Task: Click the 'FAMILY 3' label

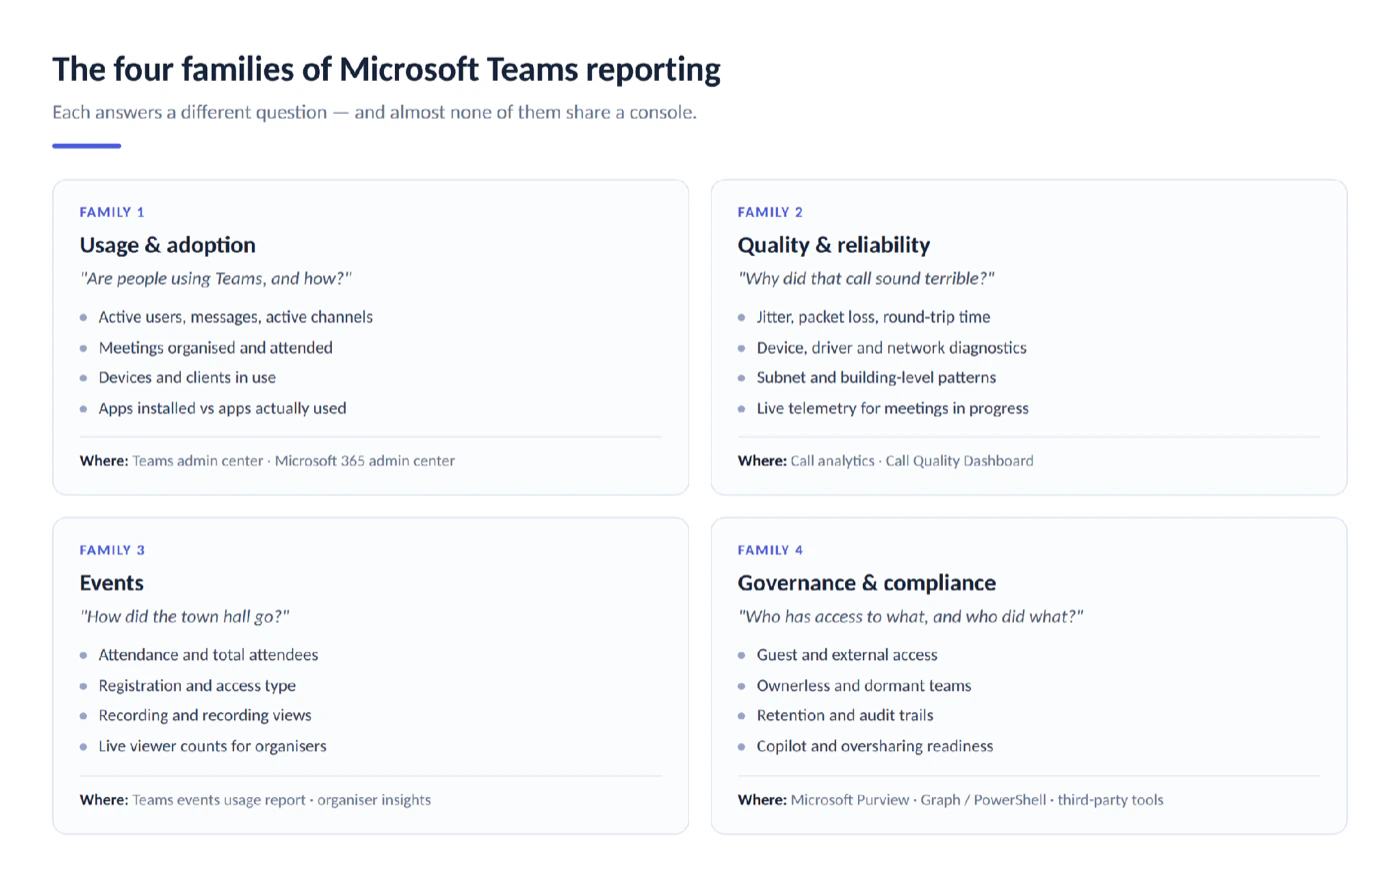Action: coord(112,550)
